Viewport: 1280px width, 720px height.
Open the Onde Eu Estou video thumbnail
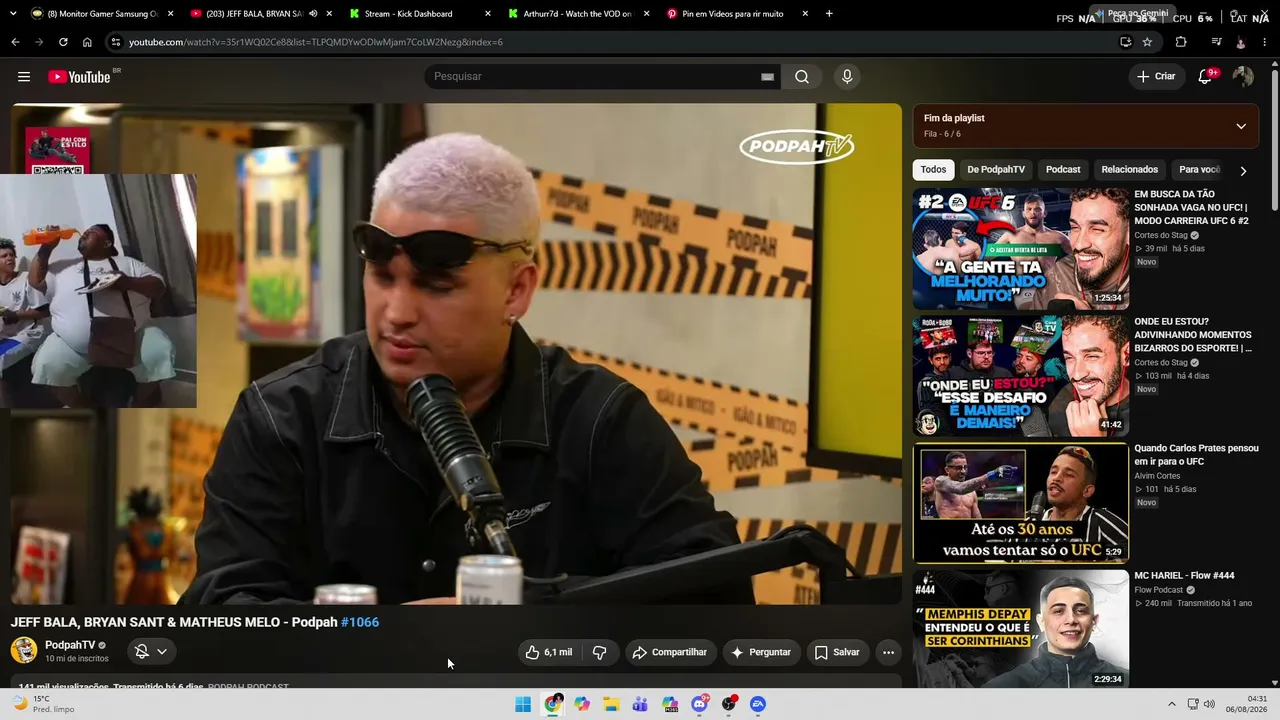1021,376
